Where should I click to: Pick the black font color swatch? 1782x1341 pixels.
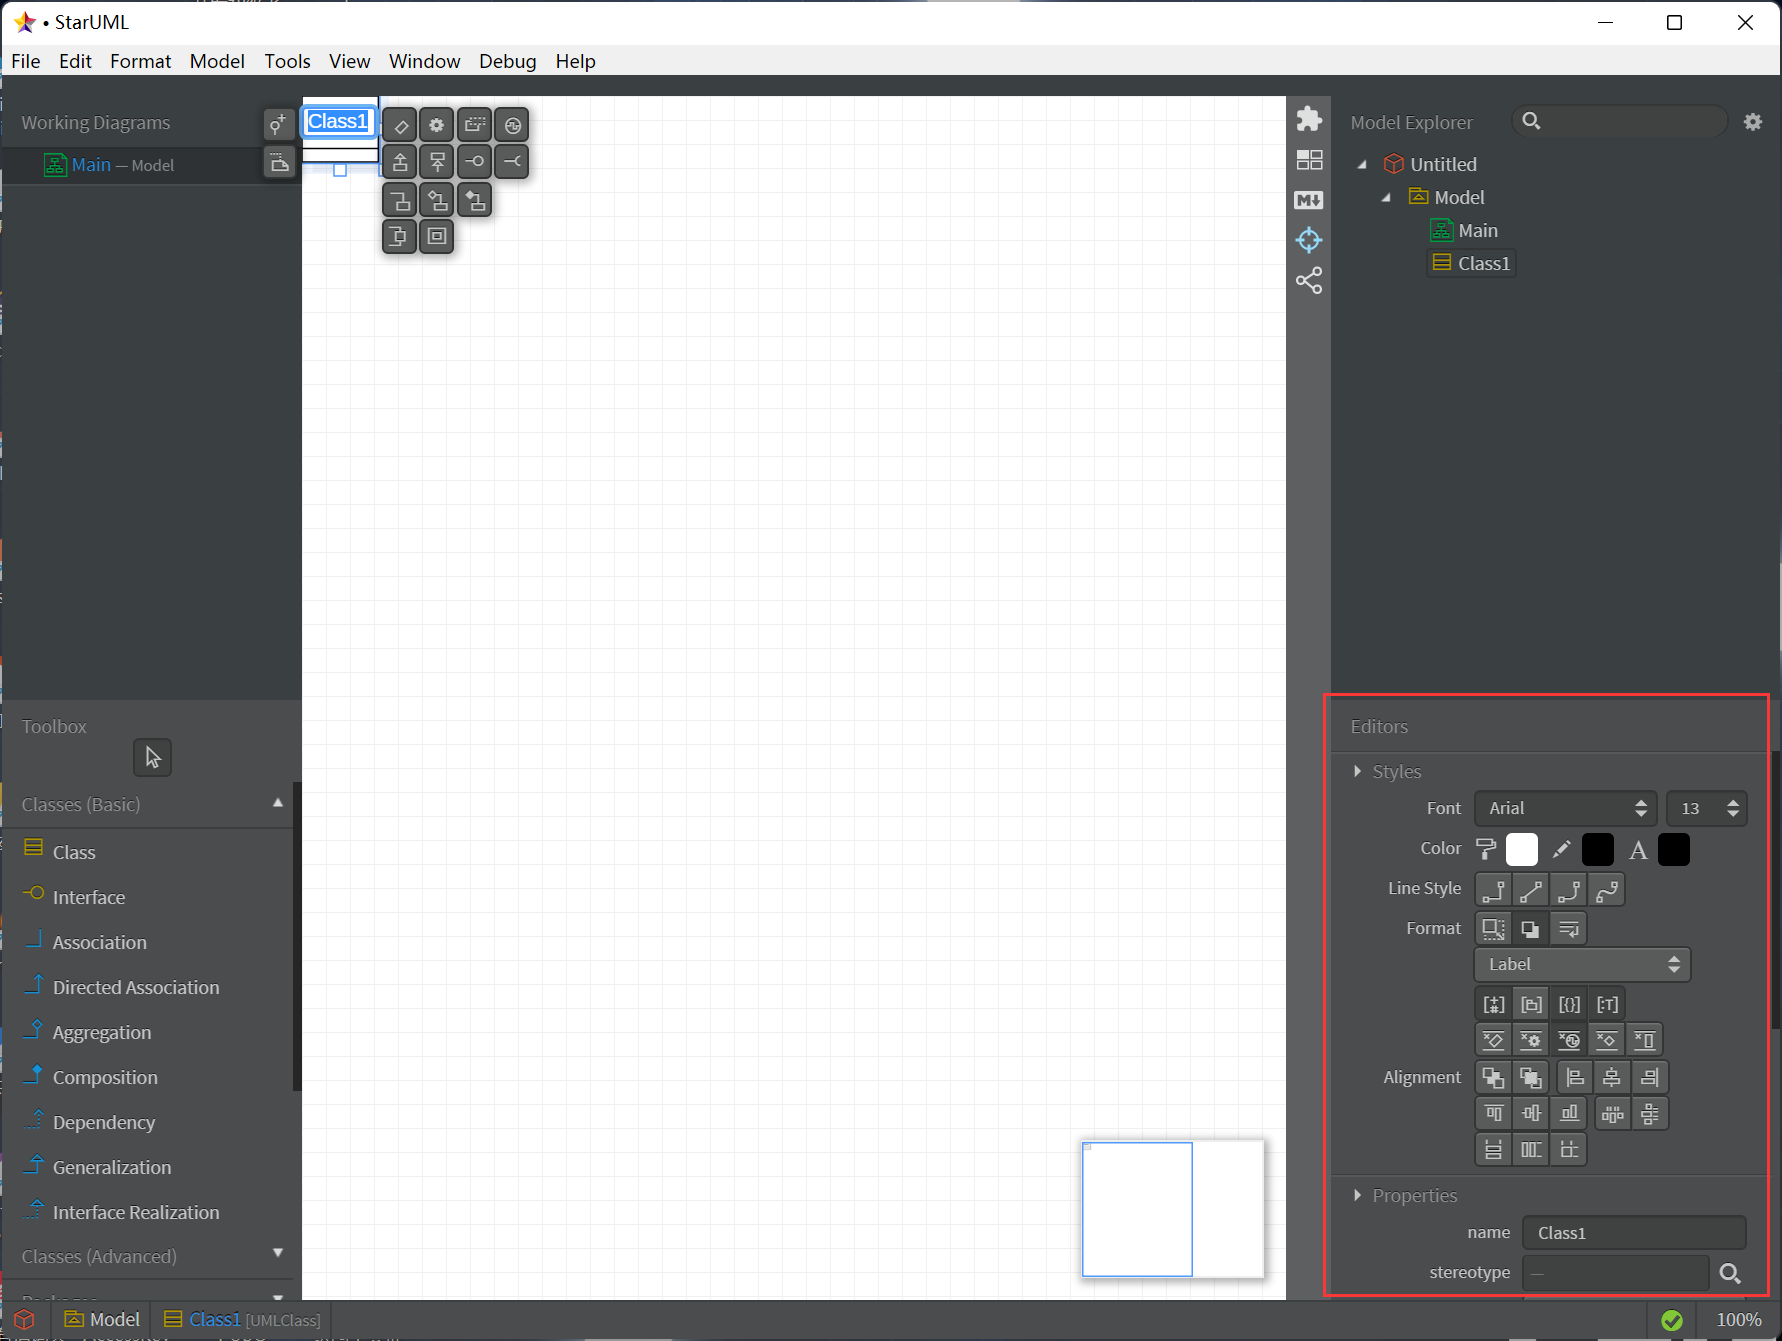[x=1674, y=850]
